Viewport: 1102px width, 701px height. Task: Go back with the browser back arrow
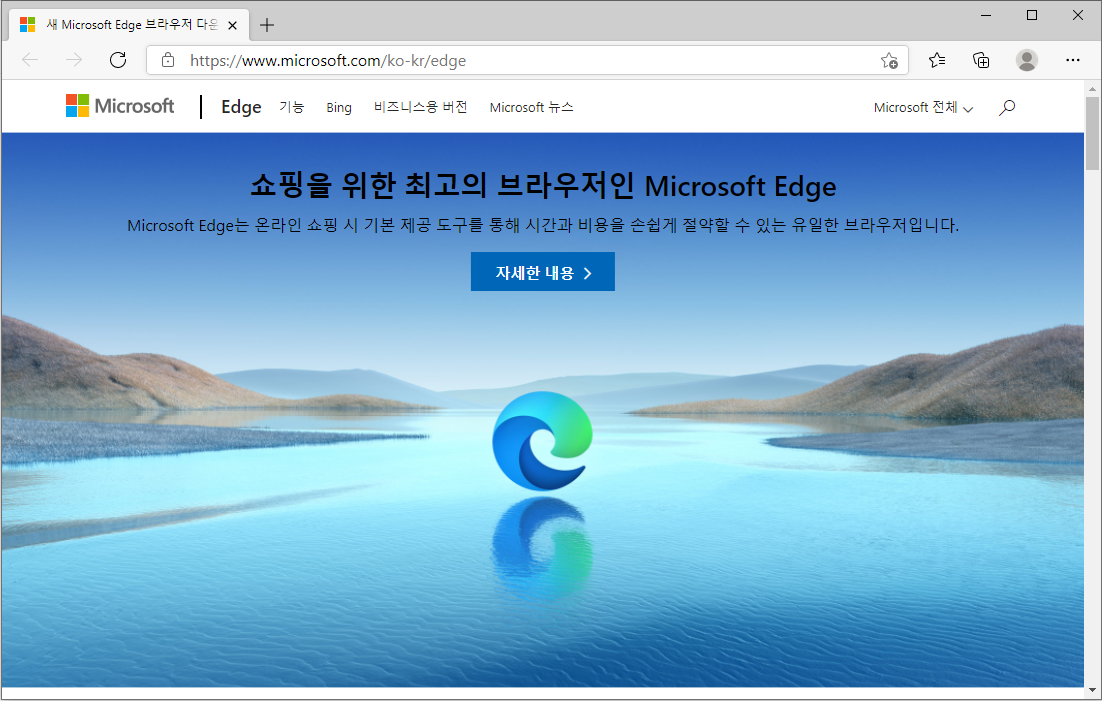tap(30, 60)
